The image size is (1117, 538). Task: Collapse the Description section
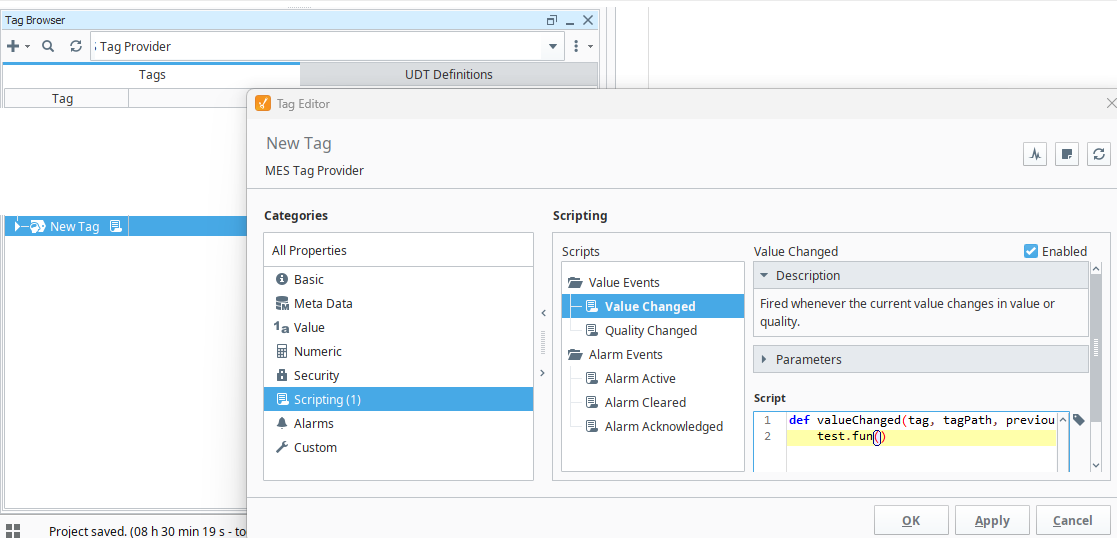tap(764, 275)
